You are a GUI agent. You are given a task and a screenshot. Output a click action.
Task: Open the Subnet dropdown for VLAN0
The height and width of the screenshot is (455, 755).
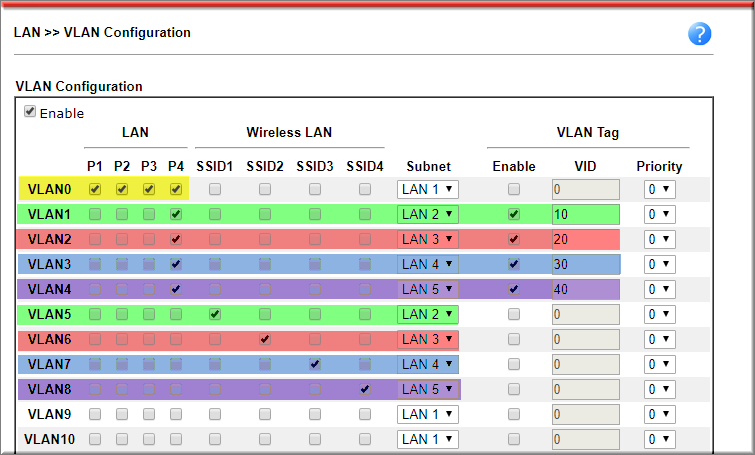[427, 189]
